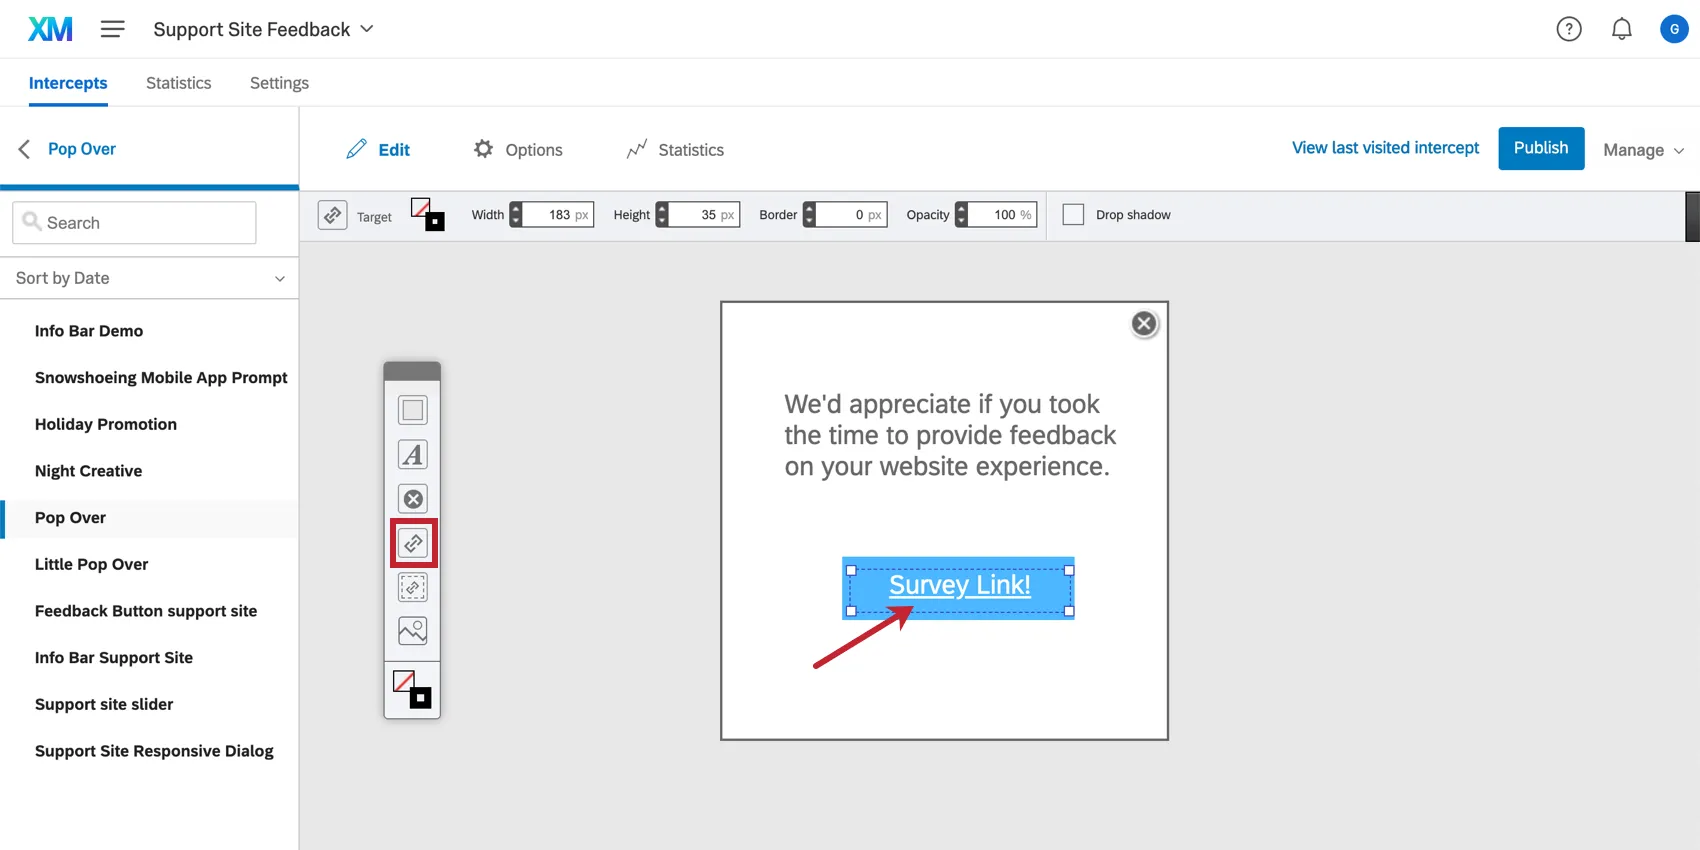The width and height of the screenshot is (1700, 850).
Task: Open the notifications bell
Action: tap(1621, 29)
